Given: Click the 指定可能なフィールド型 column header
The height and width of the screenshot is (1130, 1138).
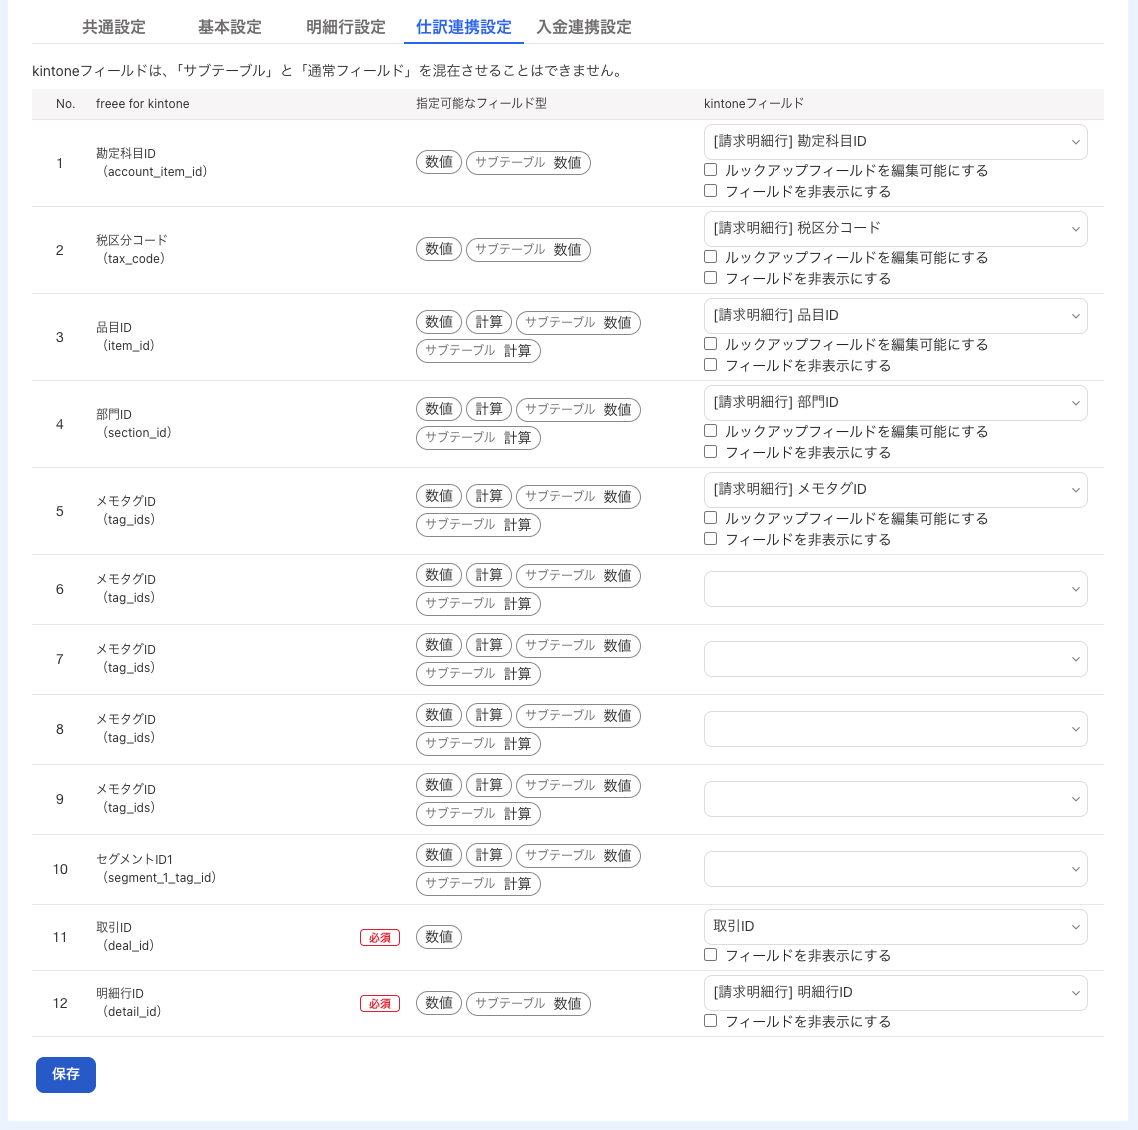Looking at the screenshot, I should (x=481, y=104).
